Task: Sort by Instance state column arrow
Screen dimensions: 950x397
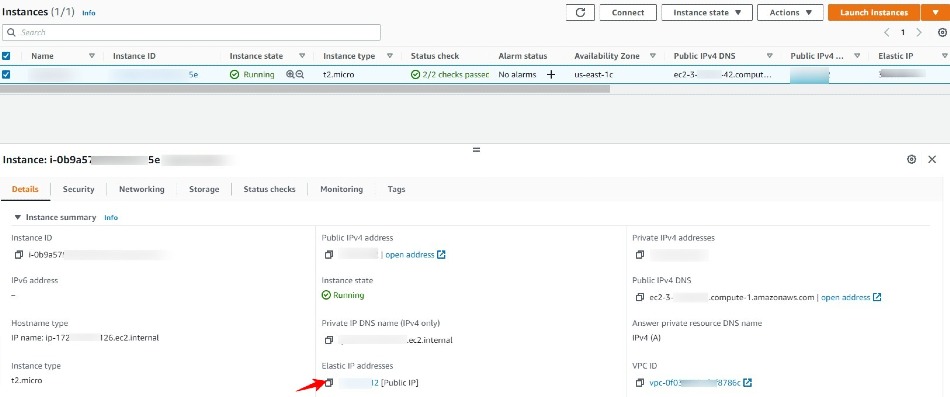Action: (302, 56)
